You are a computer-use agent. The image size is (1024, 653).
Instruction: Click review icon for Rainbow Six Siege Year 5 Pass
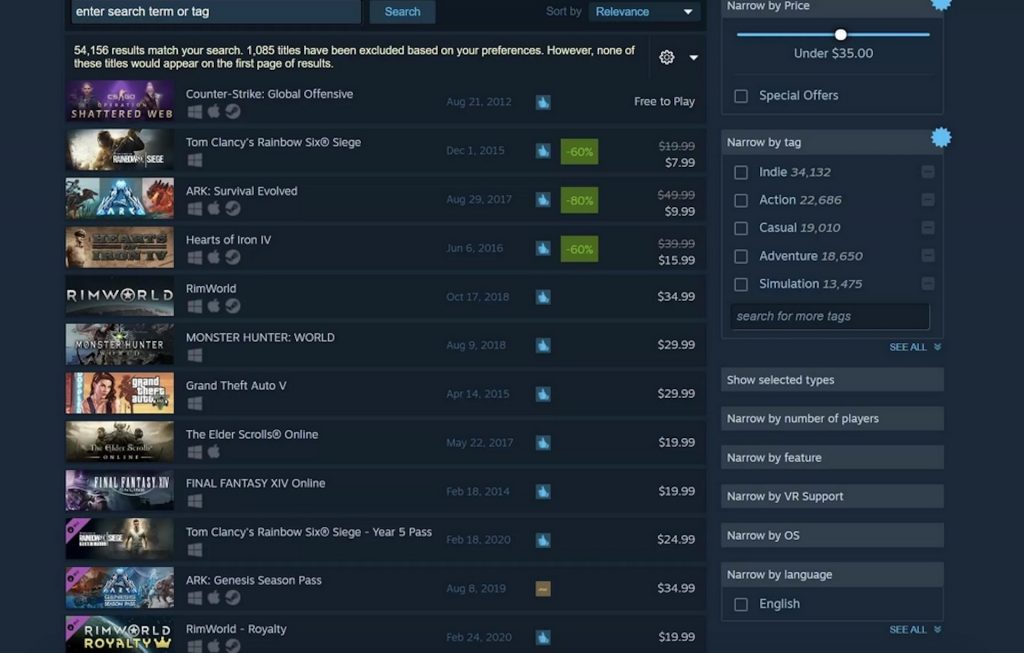click(543, 540)
